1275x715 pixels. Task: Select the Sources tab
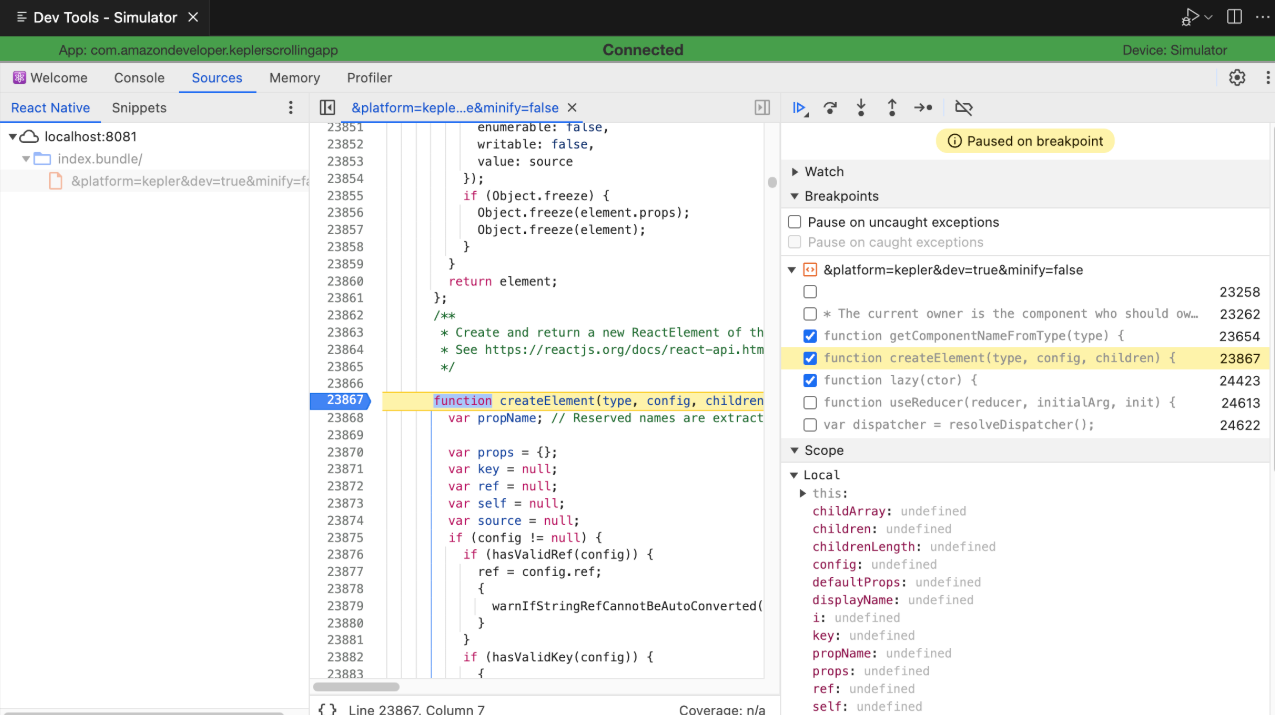tap(217, 78)
